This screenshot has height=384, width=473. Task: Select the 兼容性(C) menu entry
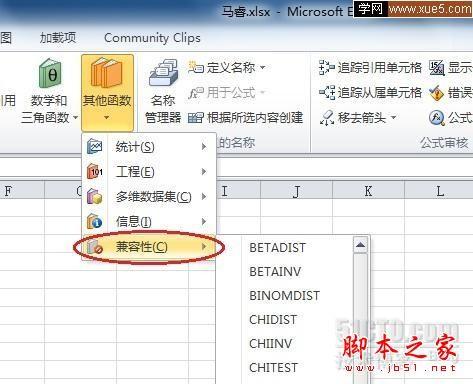(x=149, y=247)
